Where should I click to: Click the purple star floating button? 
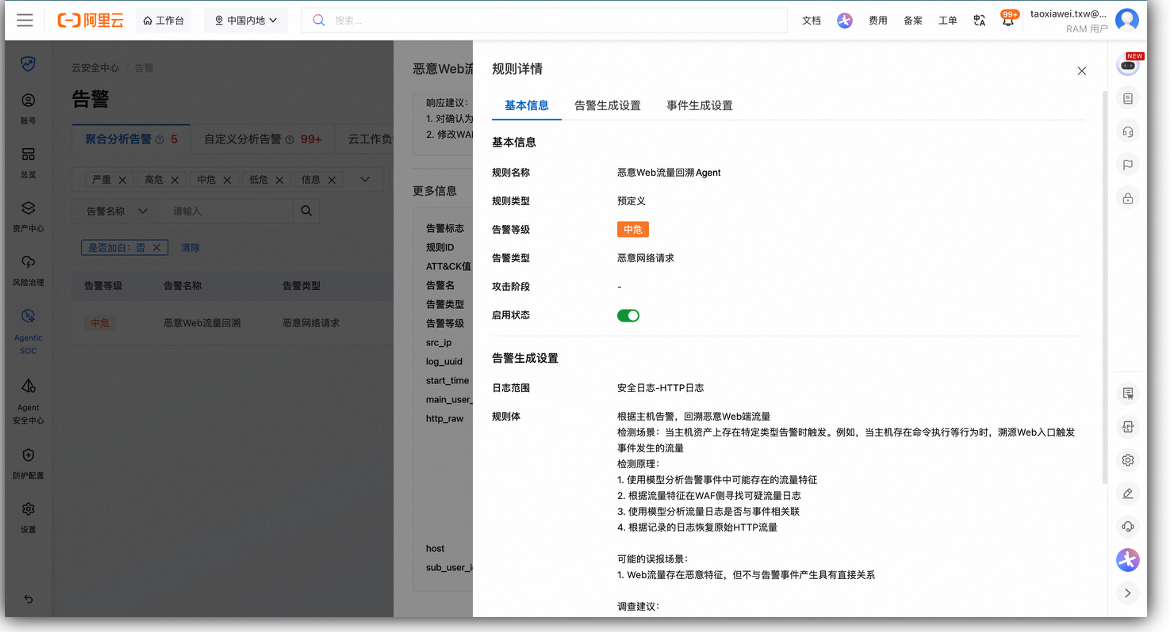(x=1128, y=560)
